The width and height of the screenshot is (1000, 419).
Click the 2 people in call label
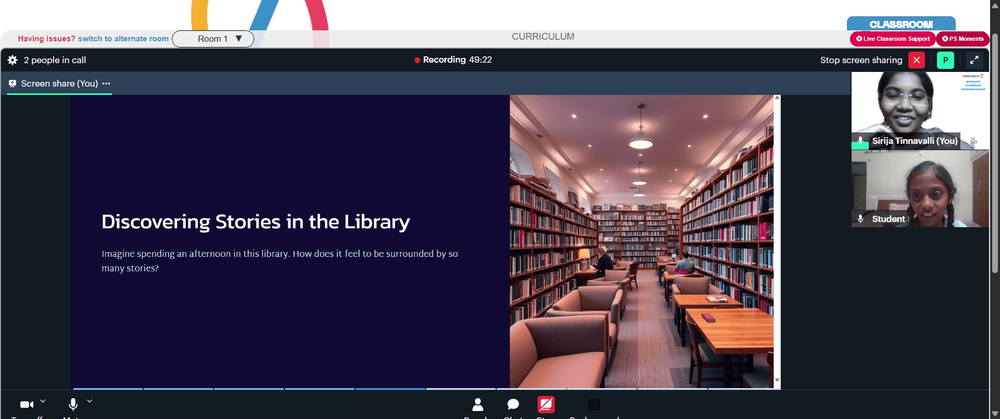point(55,60)
